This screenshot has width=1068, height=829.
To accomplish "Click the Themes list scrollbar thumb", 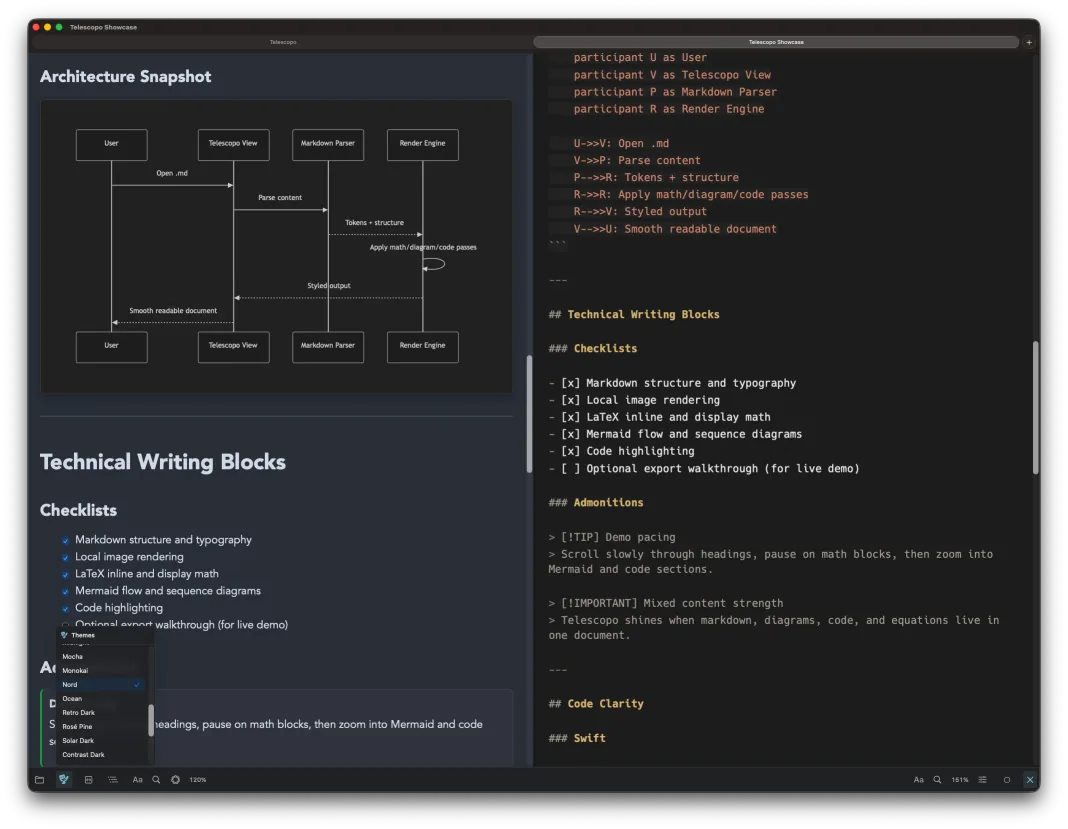I will point(151,720).
